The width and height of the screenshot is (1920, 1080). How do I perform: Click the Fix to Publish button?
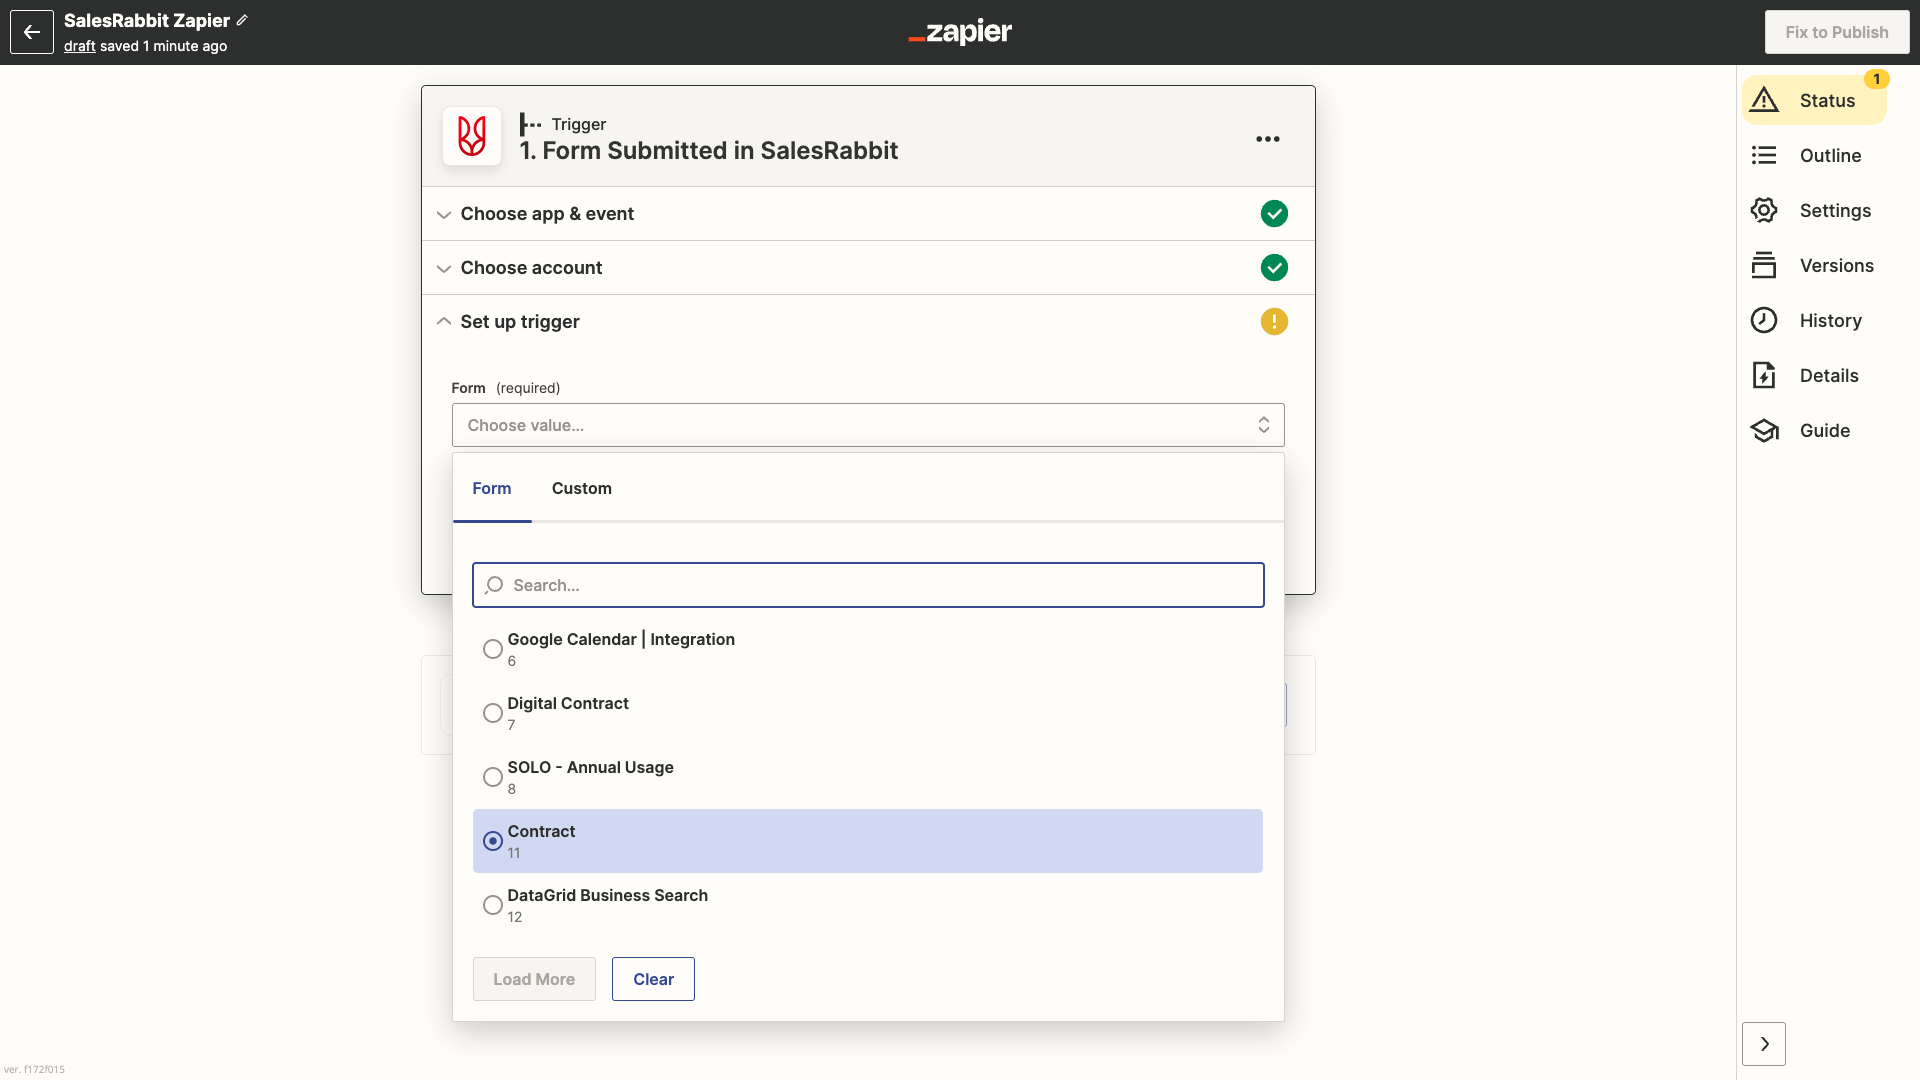(1837, 32)
